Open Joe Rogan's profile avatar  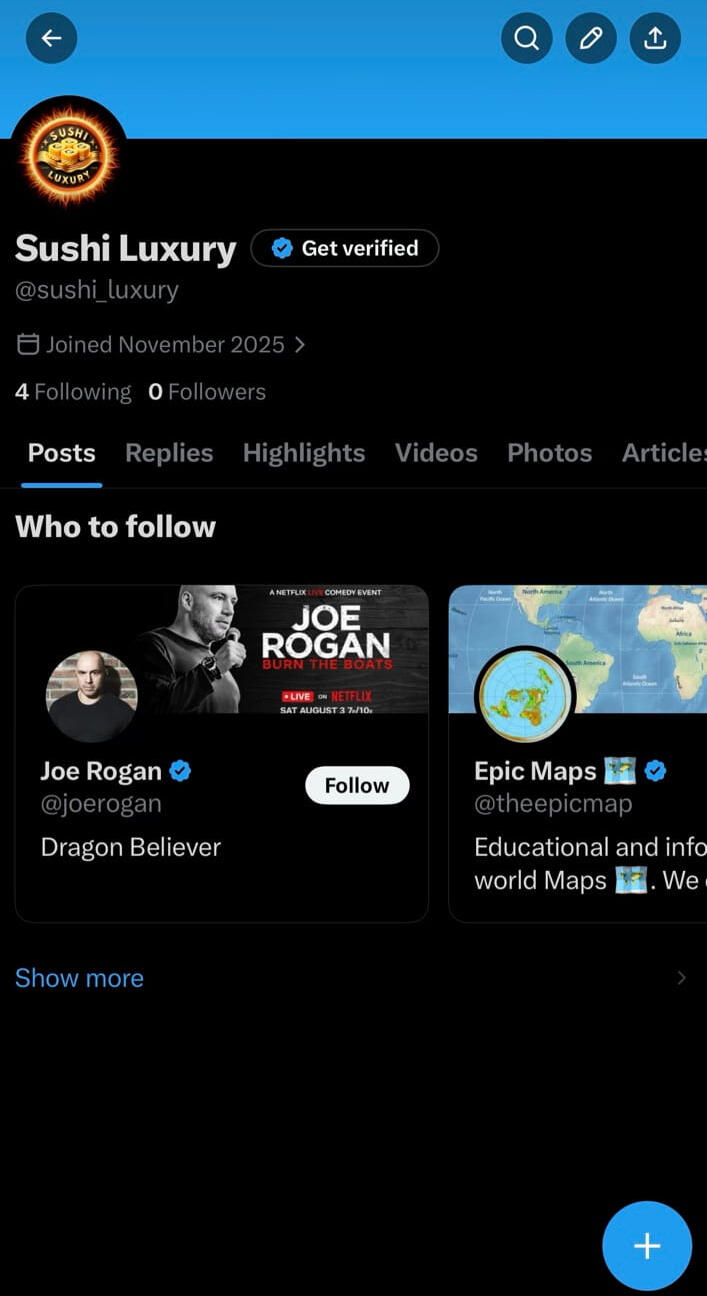(x=91, y=696)
